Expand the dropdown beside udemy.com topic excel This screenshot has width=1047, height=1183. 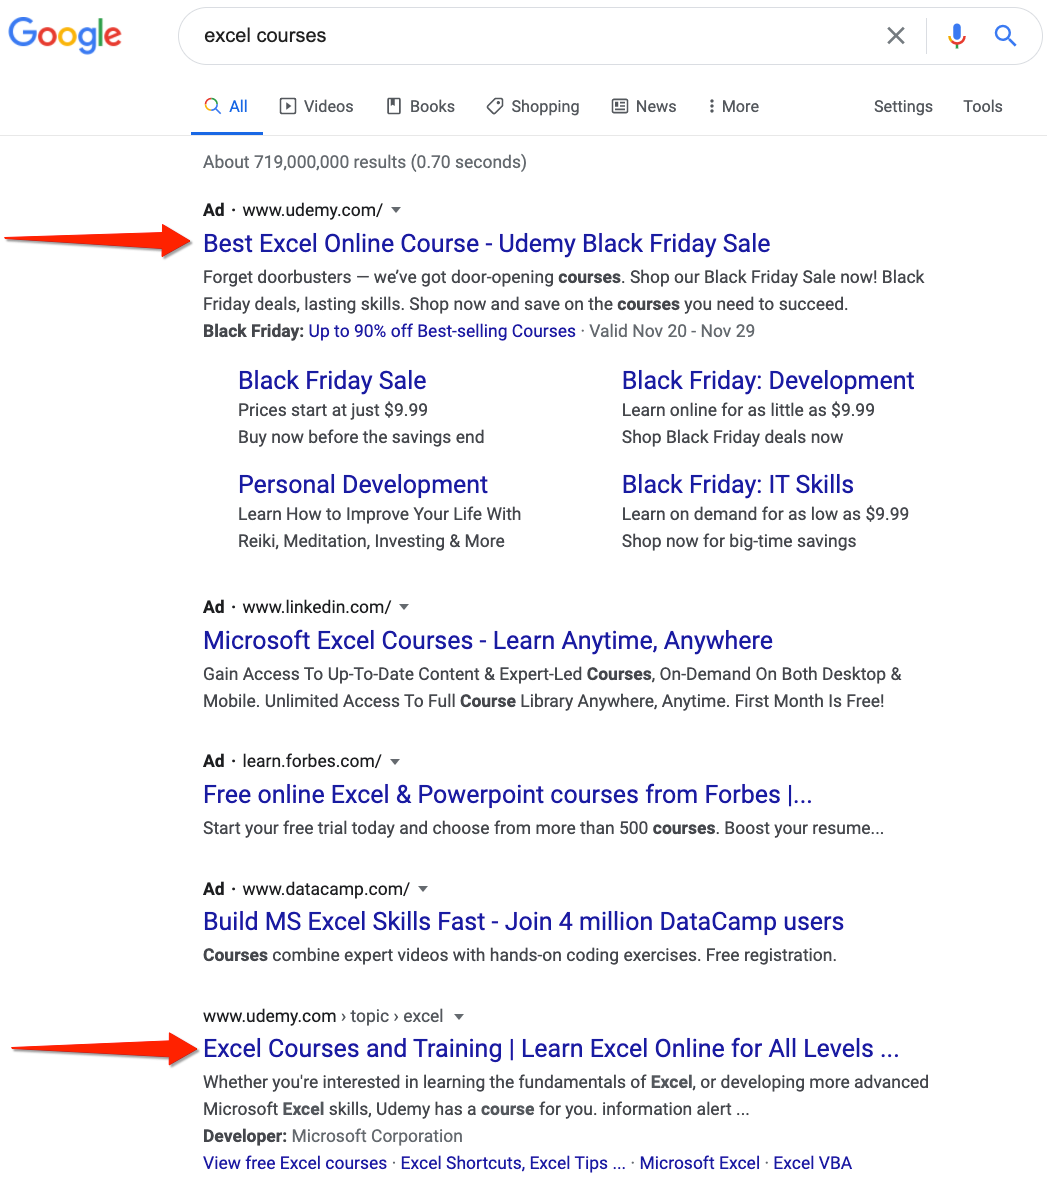pos(459,1017)
